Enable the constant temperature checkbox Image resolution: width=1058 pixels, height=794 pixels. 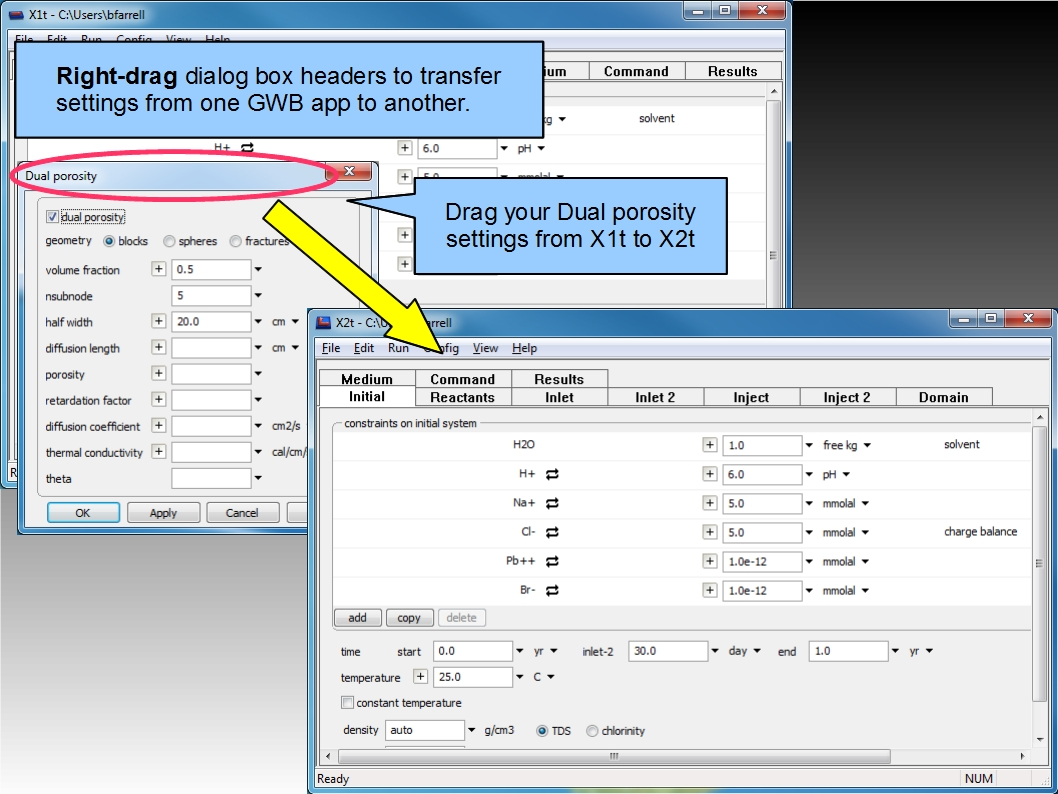coord(347,702)
